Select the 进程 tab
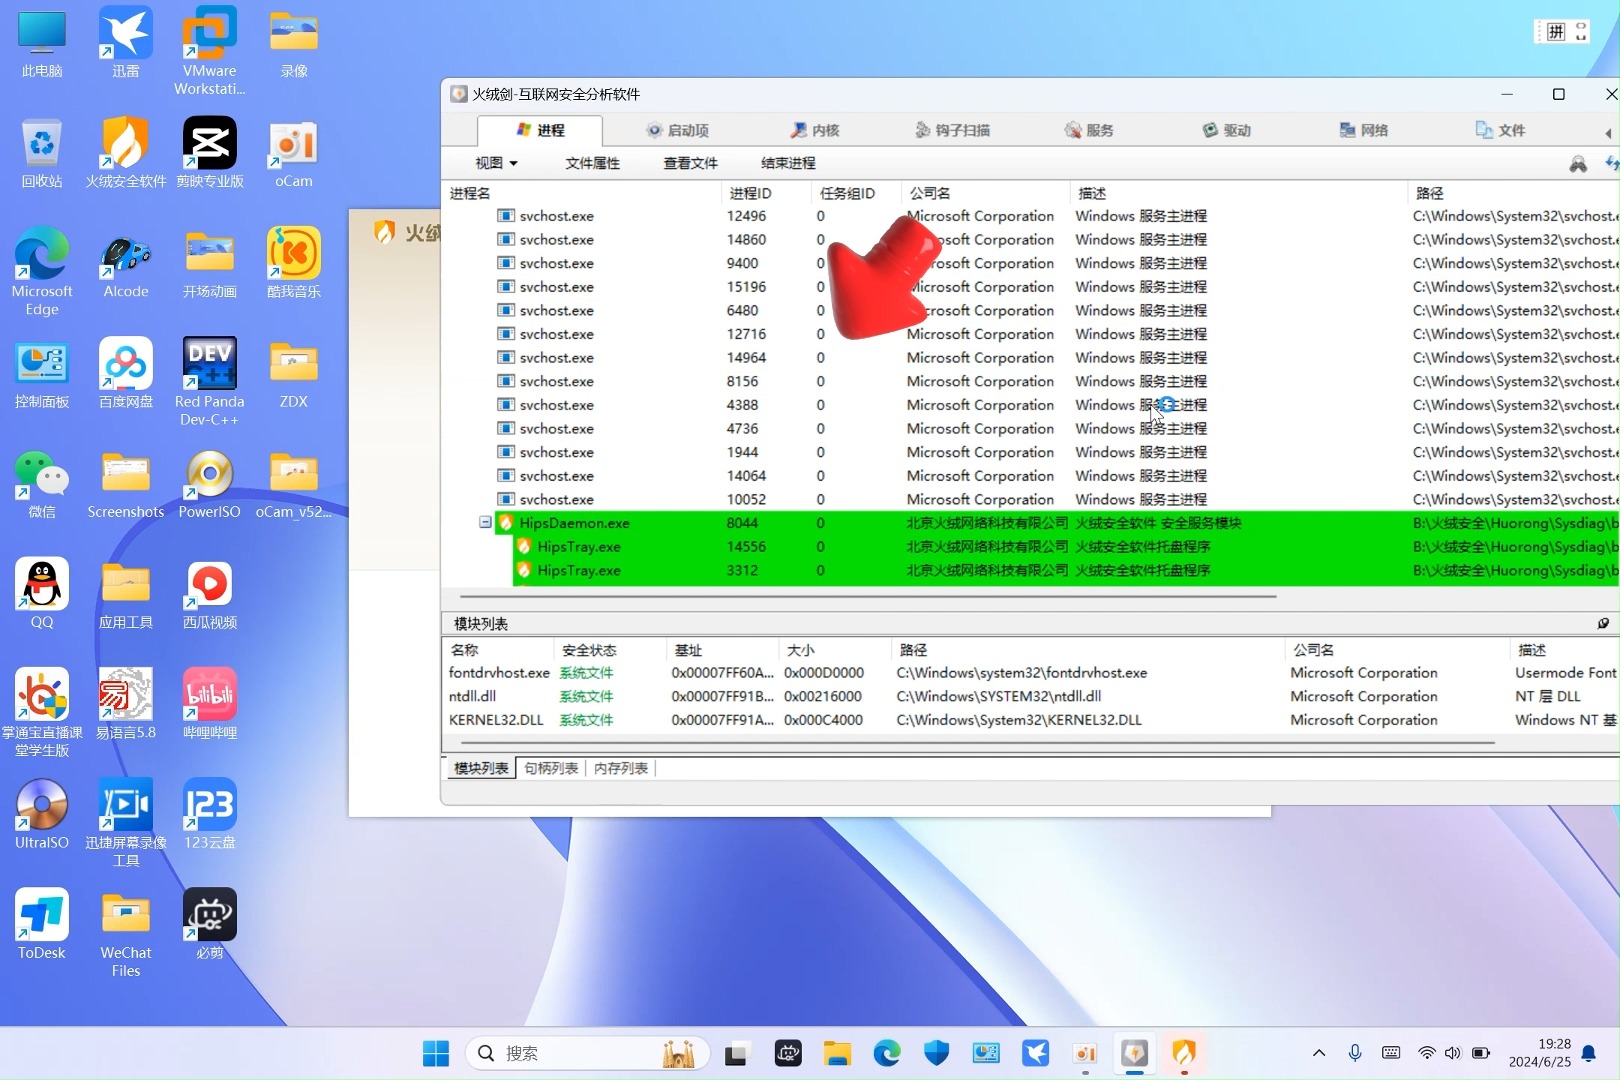 (540, 130)
